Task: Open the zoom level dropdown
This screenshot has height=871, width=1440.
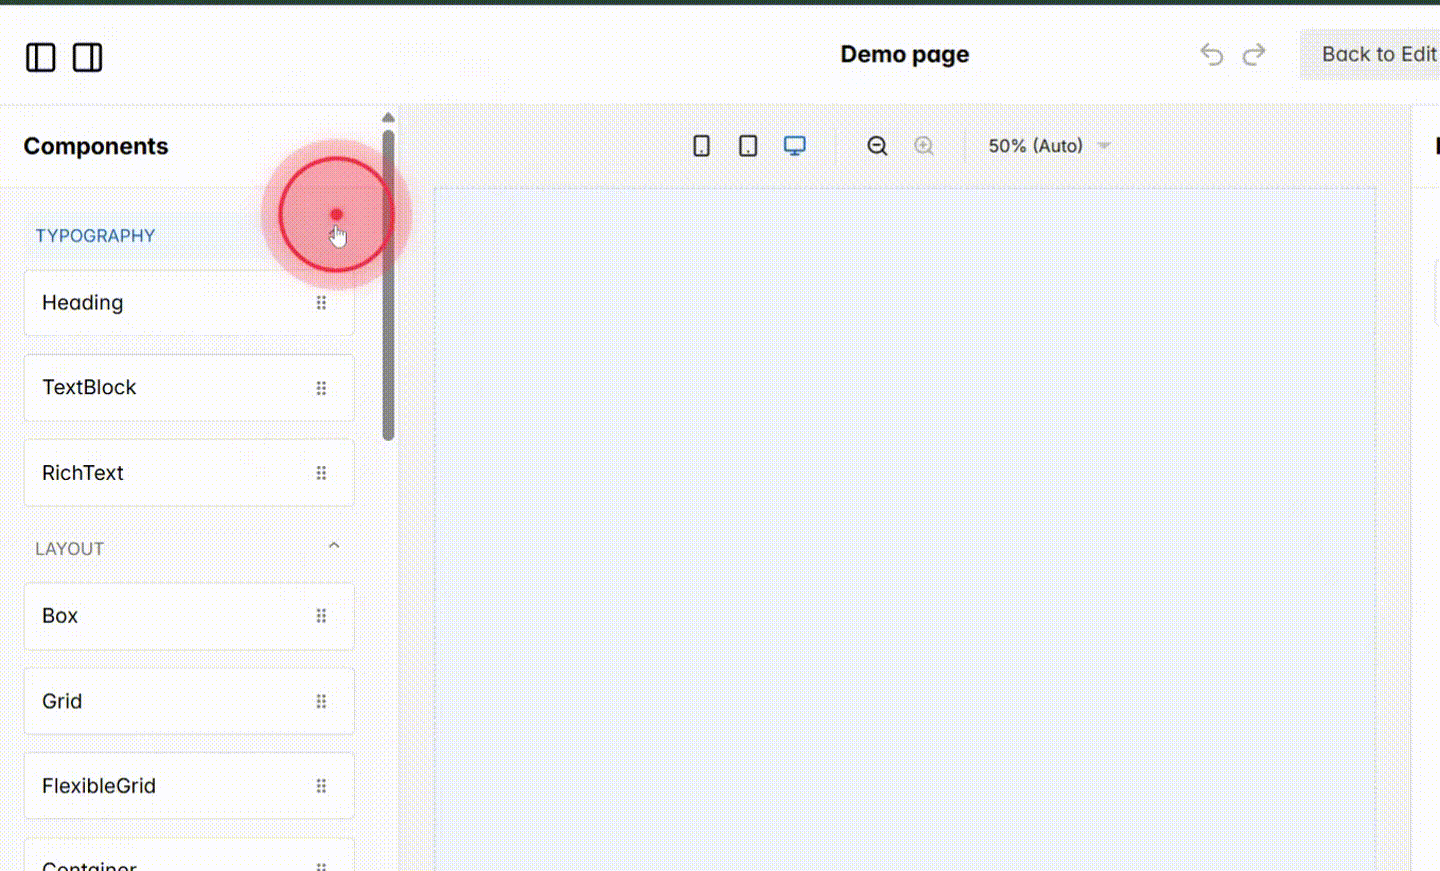Action: click(x=1047, y=145)
